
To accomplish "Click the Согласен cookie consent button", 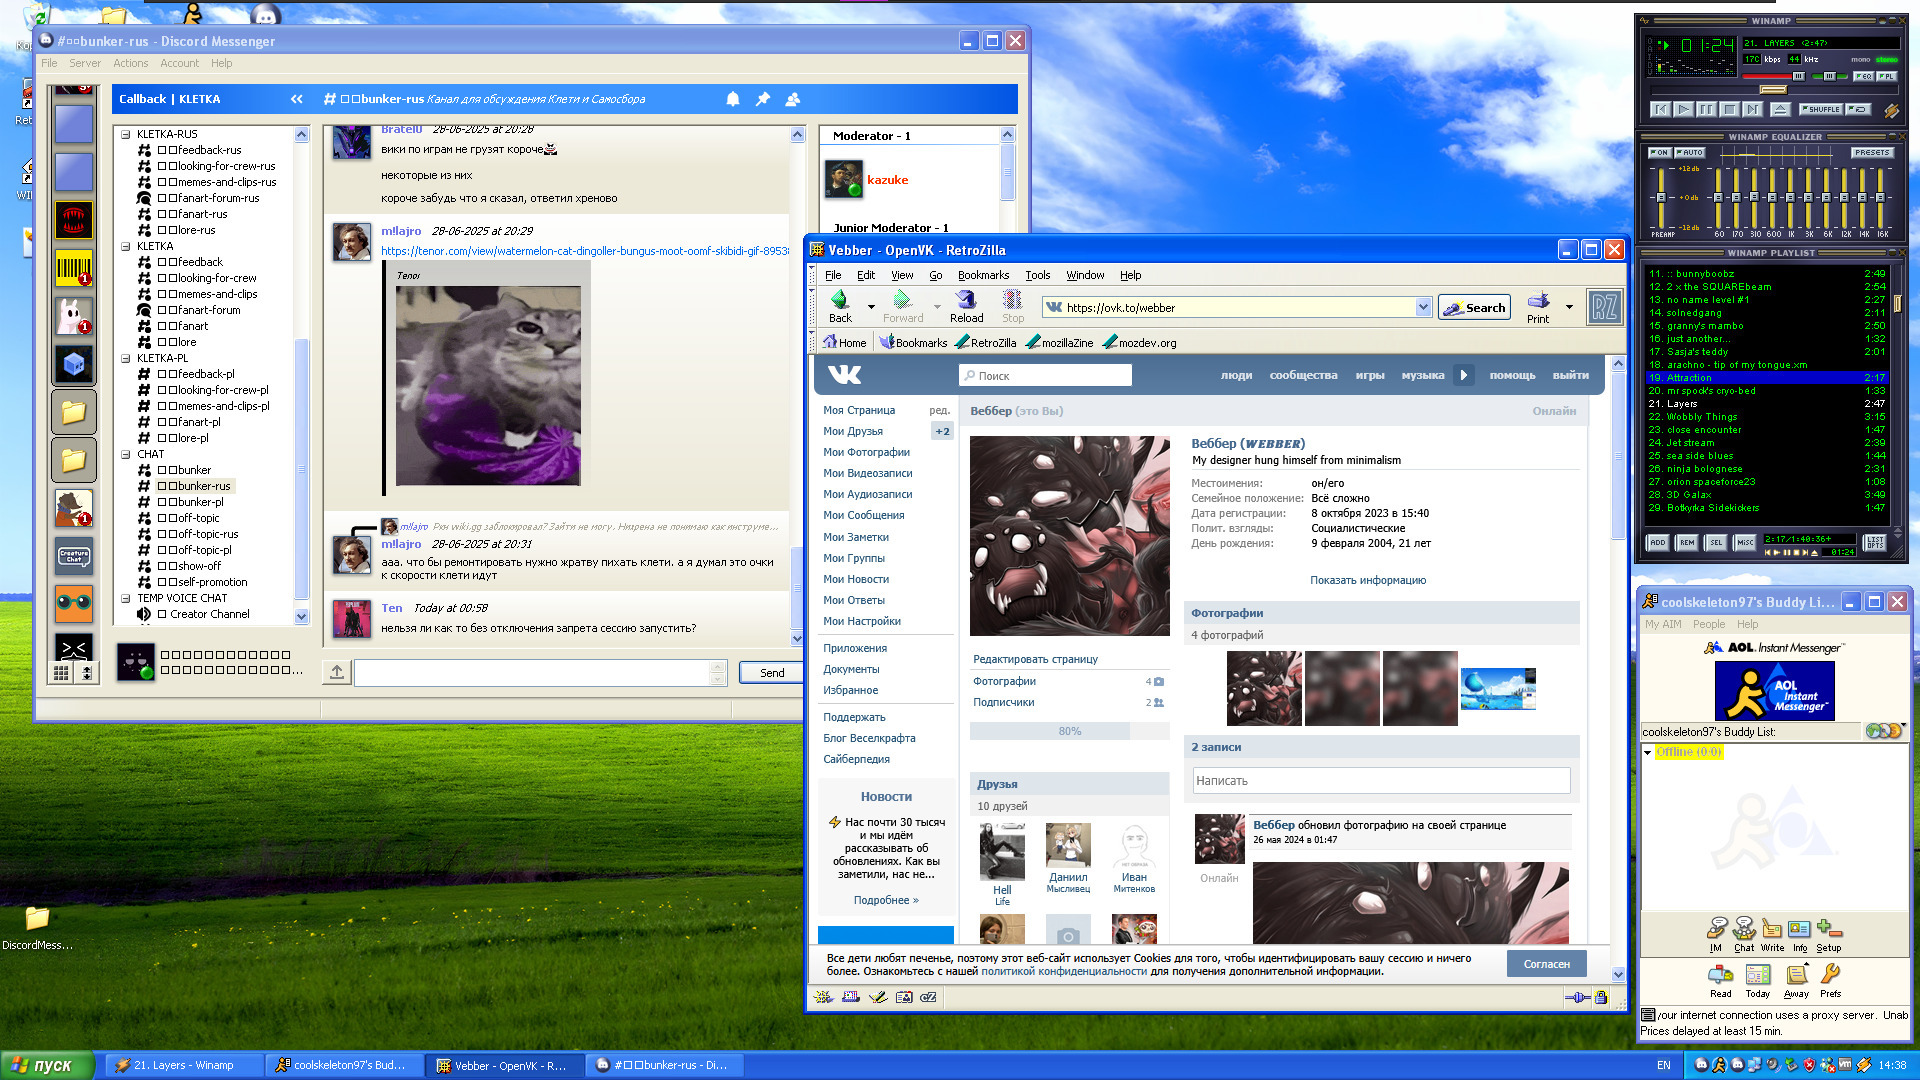I will (x=1546, y=964).
